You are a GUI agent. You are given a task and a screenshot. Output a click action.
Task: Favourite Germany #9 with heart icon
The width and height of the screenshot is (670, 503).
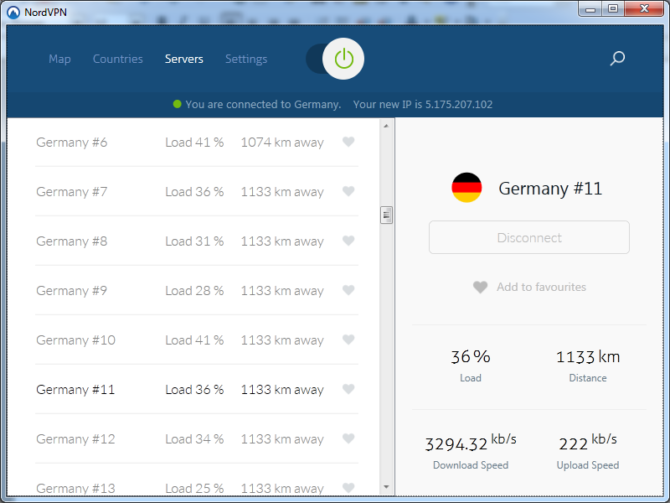[x=349, y=290]
